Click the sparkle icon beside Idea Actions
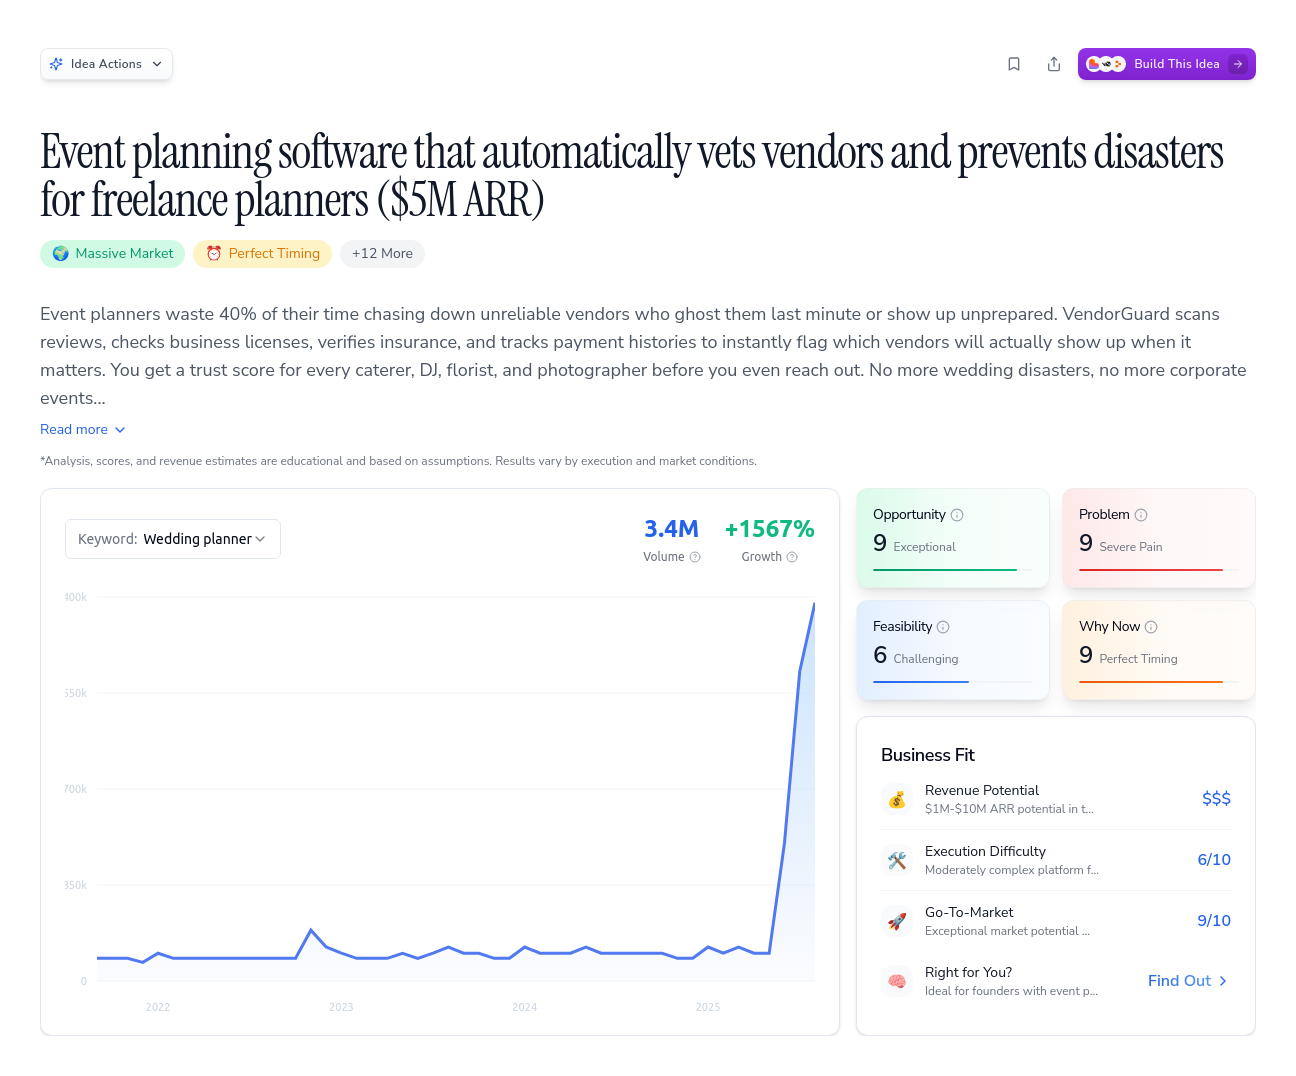The image size is (1296, 1076). (57, 63)
